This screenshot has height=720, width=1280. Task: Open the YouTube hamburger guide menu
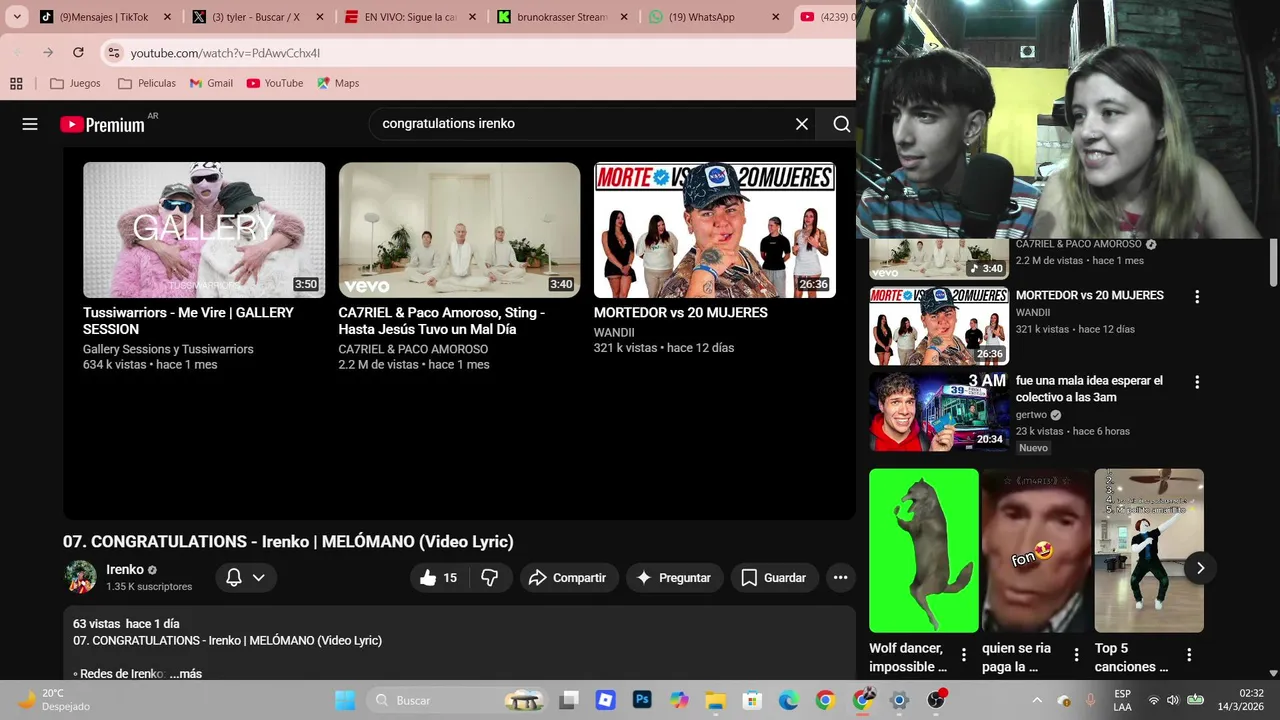pos(30,124)
